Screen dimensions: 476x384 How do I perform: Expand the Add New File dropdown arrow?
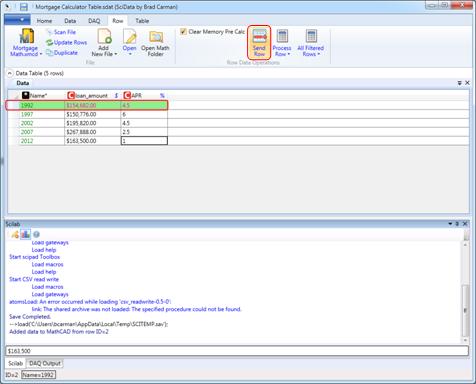tap(116, 54)
